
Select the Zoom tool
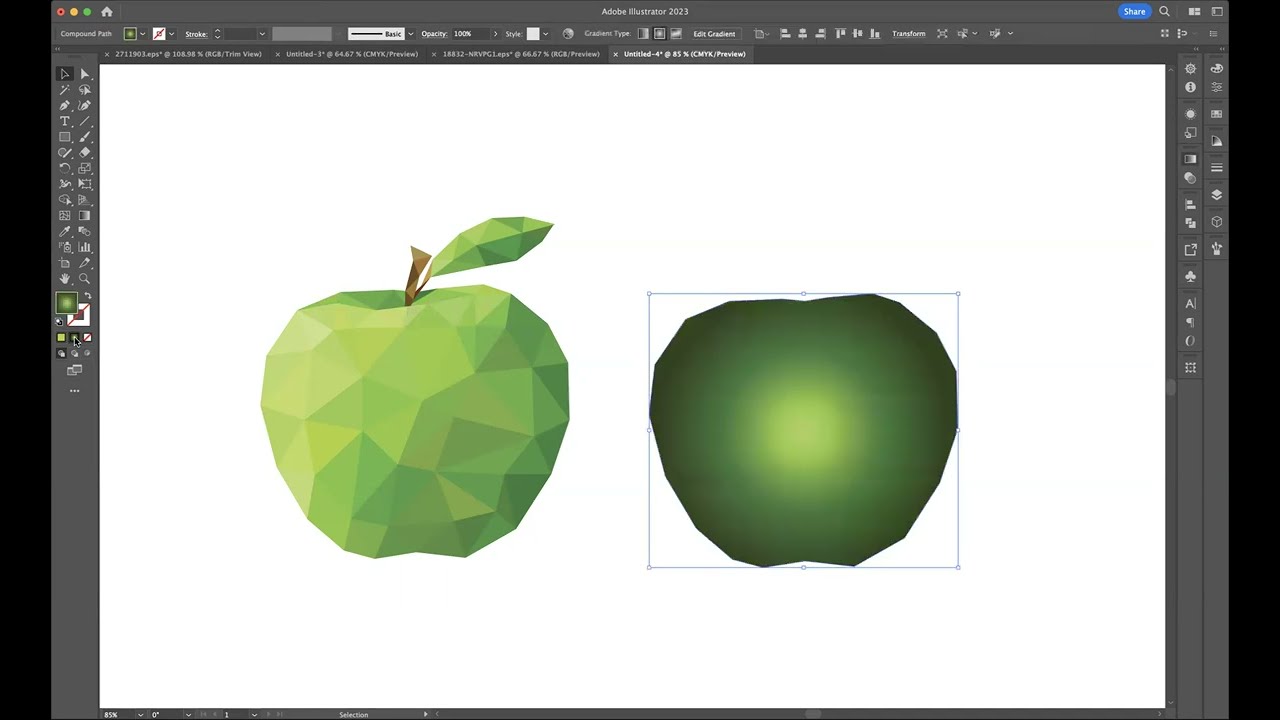[84, 279]
